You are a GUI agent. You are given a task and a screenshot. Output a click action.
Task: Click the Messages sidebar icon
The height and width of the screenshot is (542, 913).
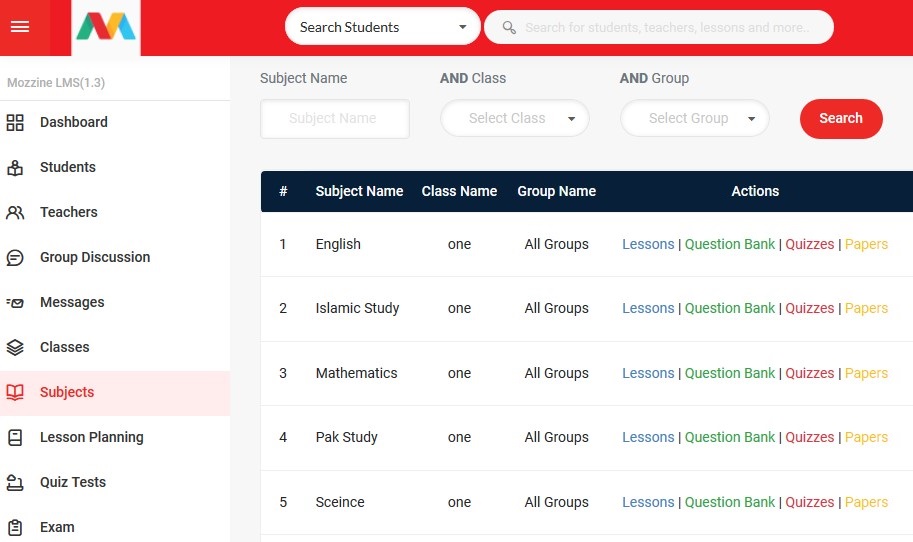coord(15,303)
